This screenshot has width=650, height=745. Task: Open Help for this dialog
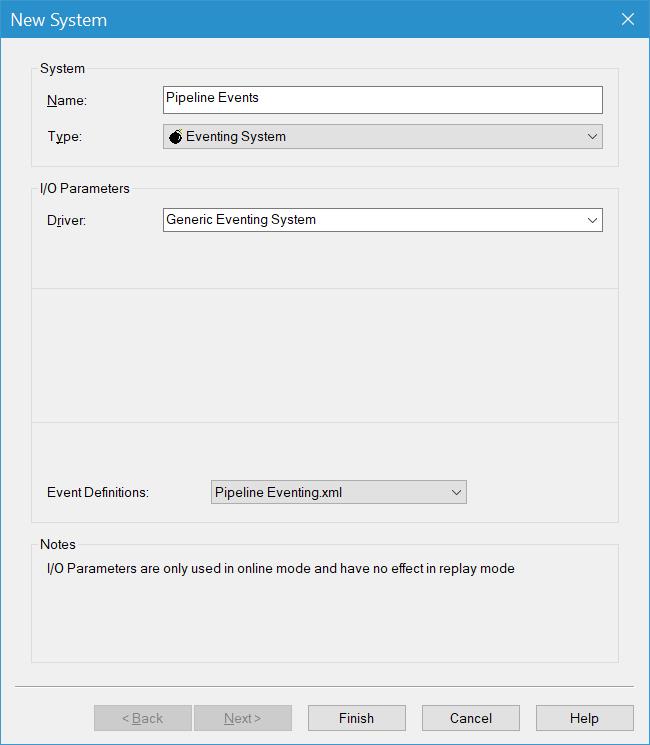[584, 718]
